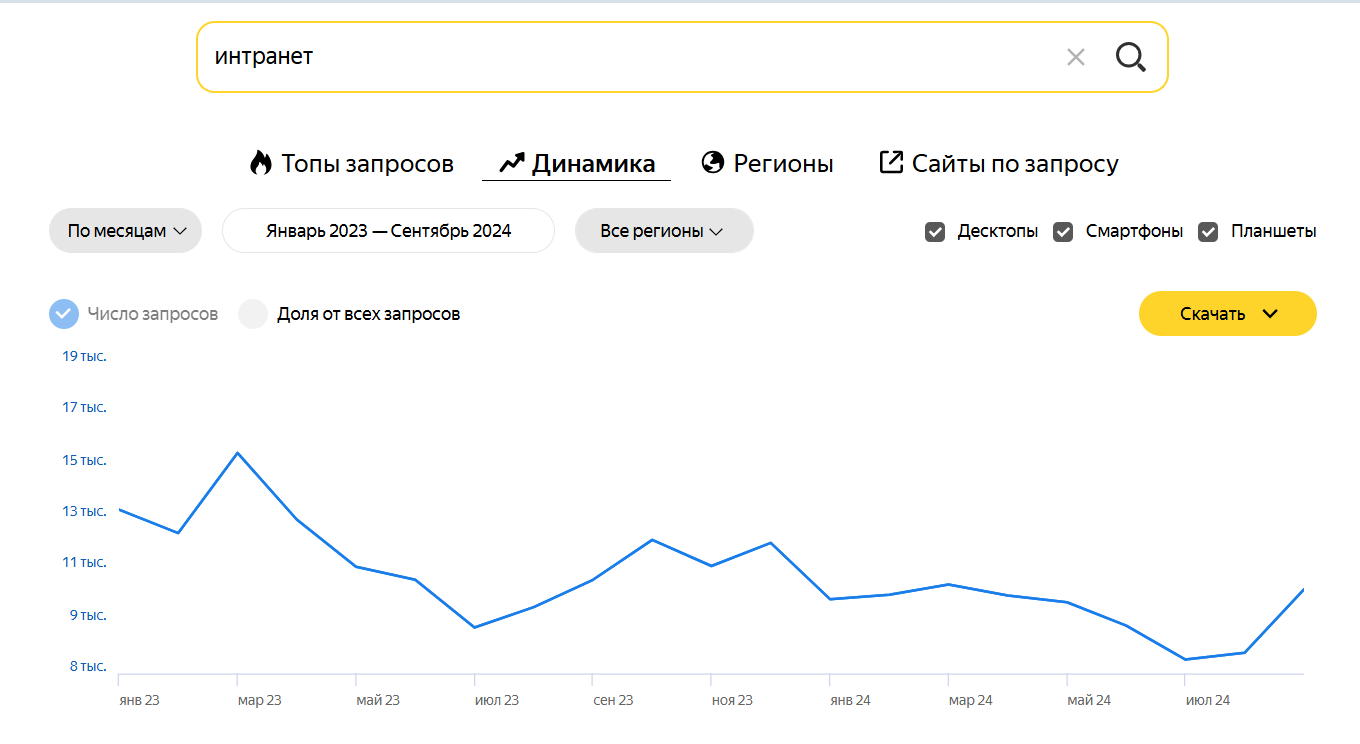Open the Топы запросов tab

point(352,163)
